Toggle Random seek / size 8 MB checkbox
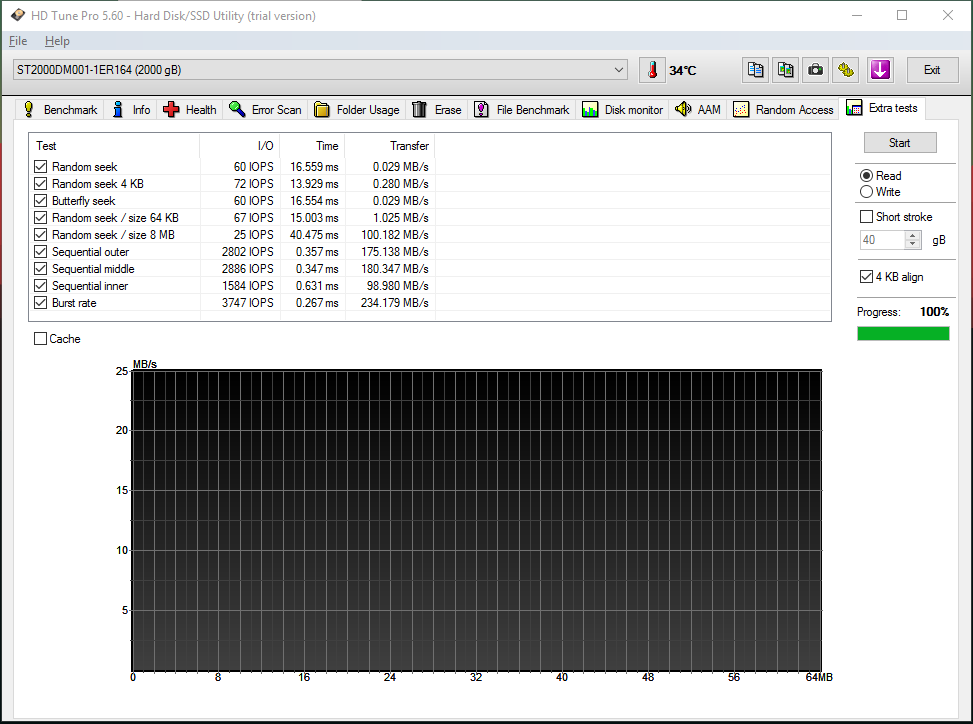Screen dimensions: 973x724 pos(40,235)
